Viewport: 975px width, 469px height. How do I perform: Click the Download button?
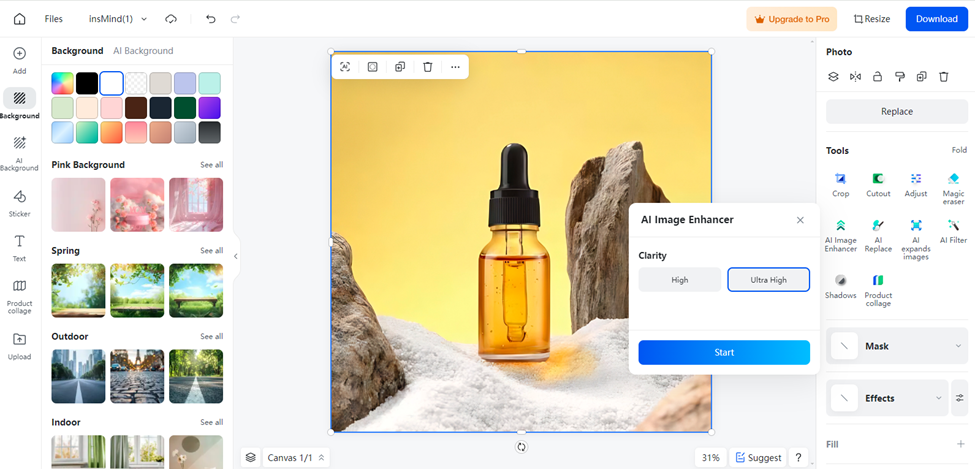[x=936, y=19]
